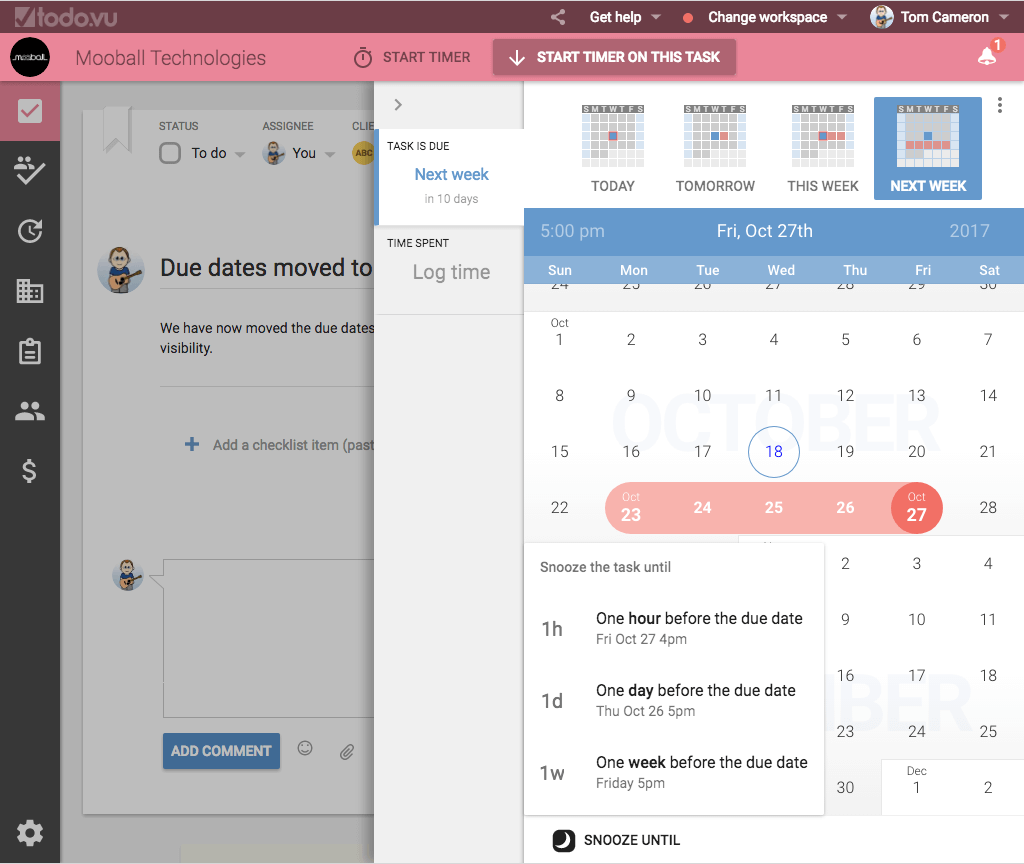The width and height of the screenshot is (1024, 864).
Task: Click the task author's avatar beside title
Action: click(121, 270)
